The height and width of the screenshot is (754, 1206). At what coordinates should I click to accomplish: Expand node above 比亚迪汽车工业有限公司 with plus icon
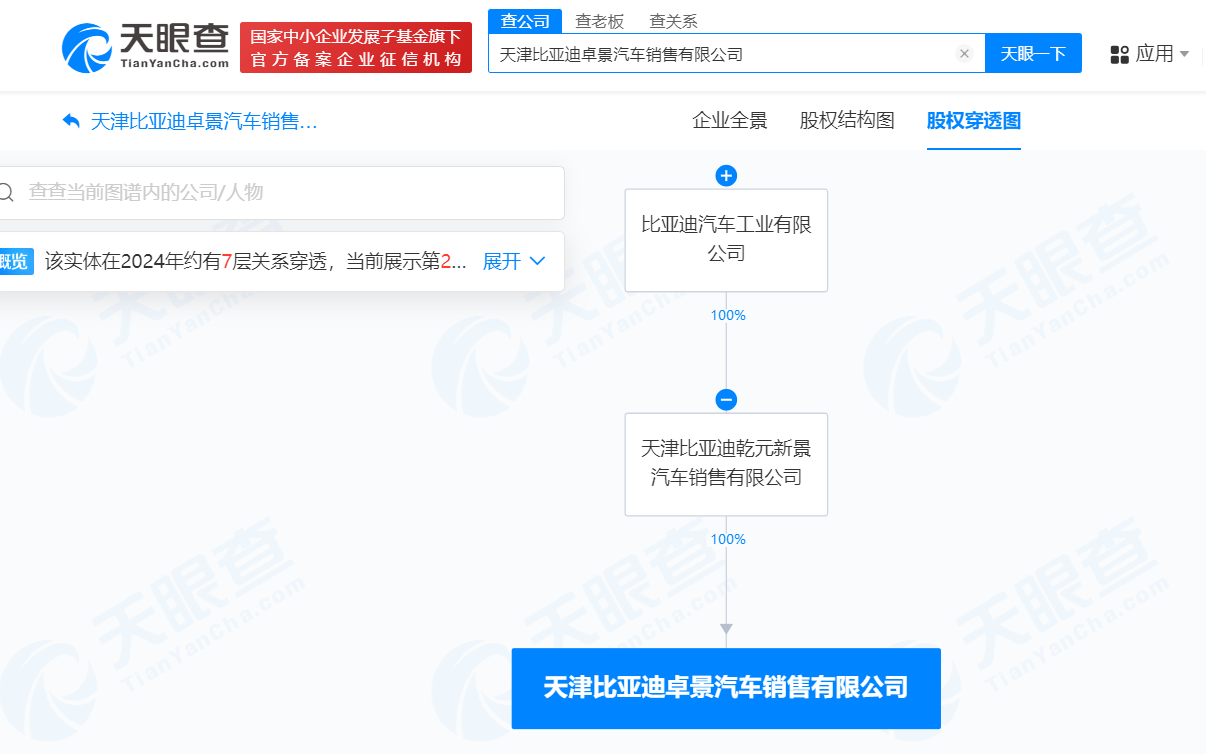click(726, 176)
